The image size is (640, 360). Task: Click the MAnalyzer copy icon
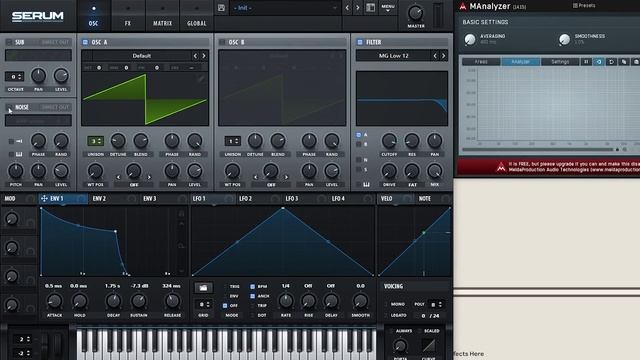coord(624,62)
